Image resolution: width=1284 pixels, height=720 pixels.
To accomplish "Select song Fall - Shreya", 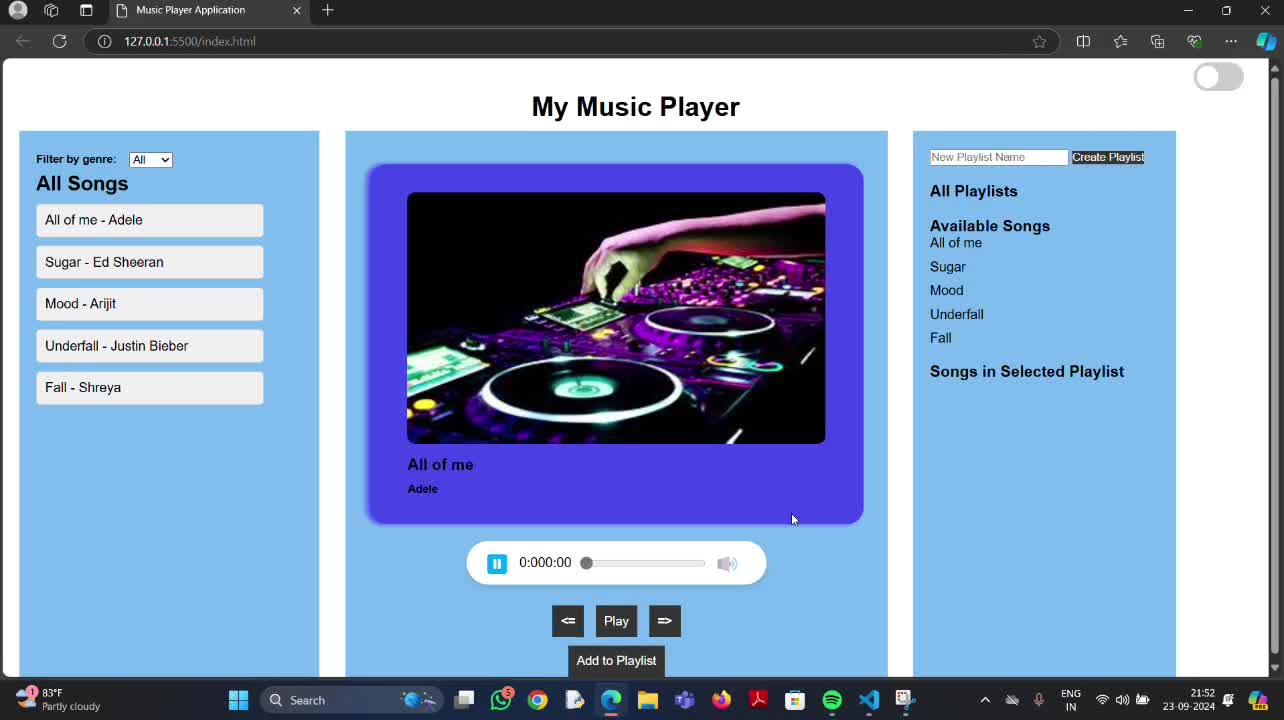I will tap(150, 388).
